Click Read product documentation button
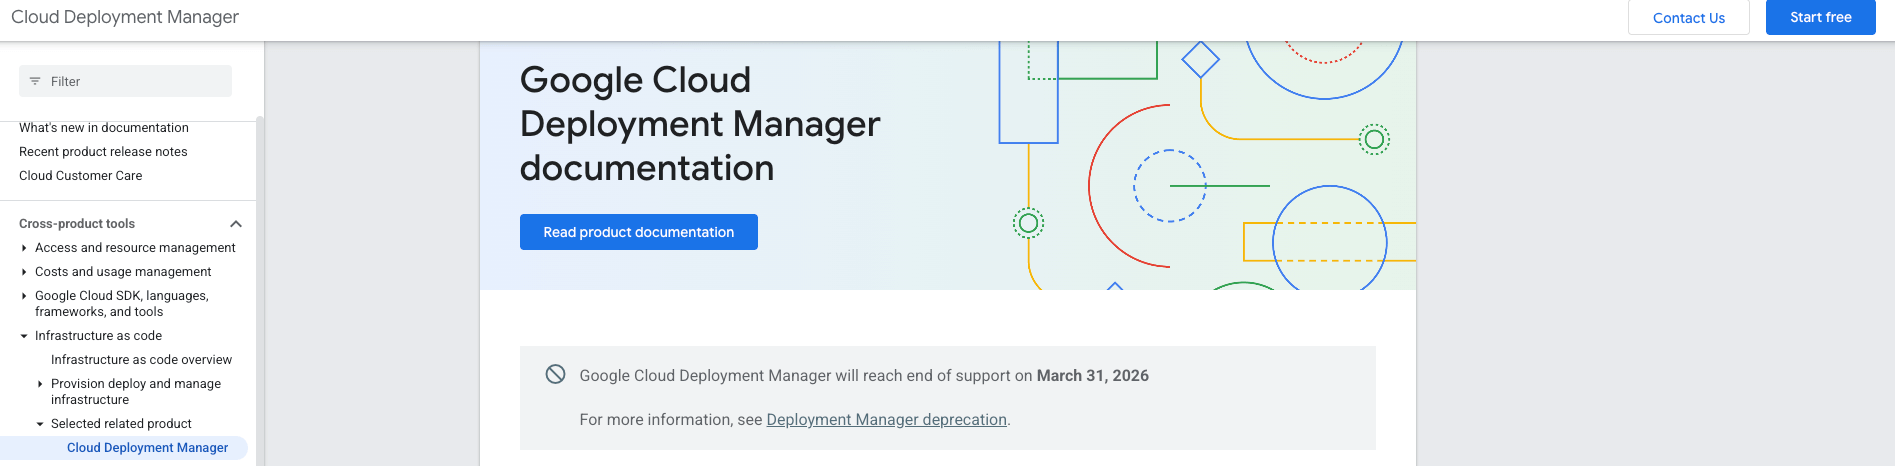The height and width of the screenshot is (466, 1895). [639, 232]
